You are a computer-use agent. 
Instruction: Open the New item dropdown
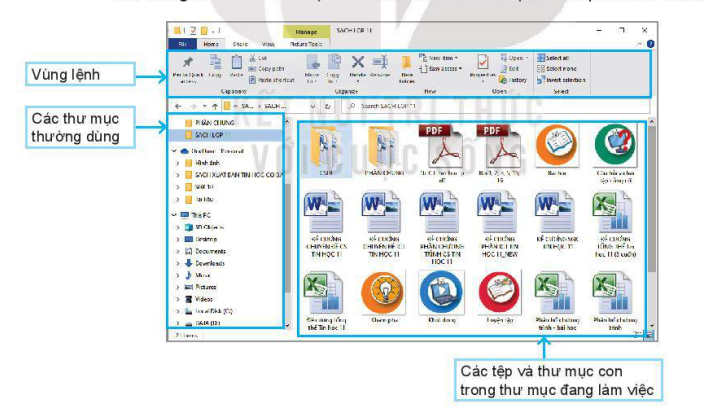click(439, 58)
